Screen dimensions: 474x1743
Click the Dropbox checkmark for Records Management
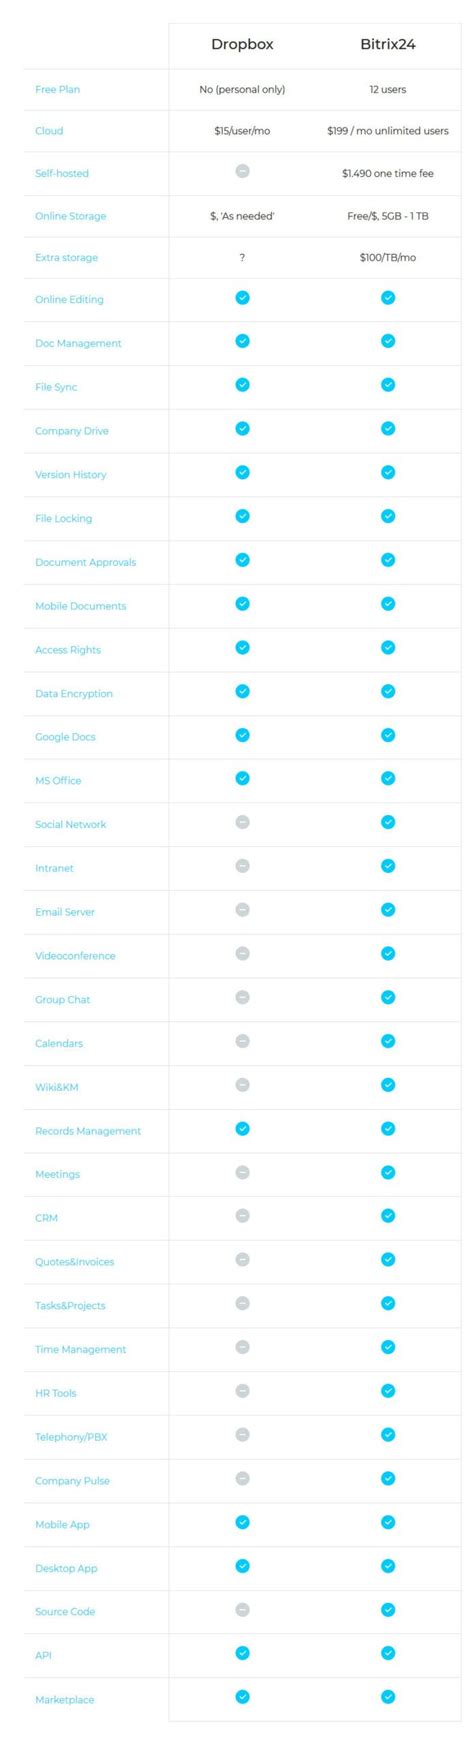[242, 1128]
